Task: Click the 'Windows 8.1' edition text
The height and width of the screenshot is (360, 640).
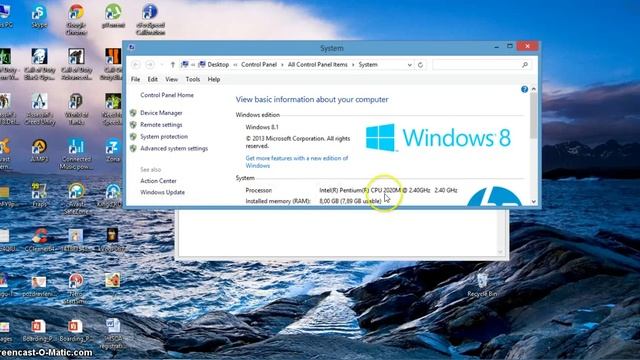Action: pos(262,127)
